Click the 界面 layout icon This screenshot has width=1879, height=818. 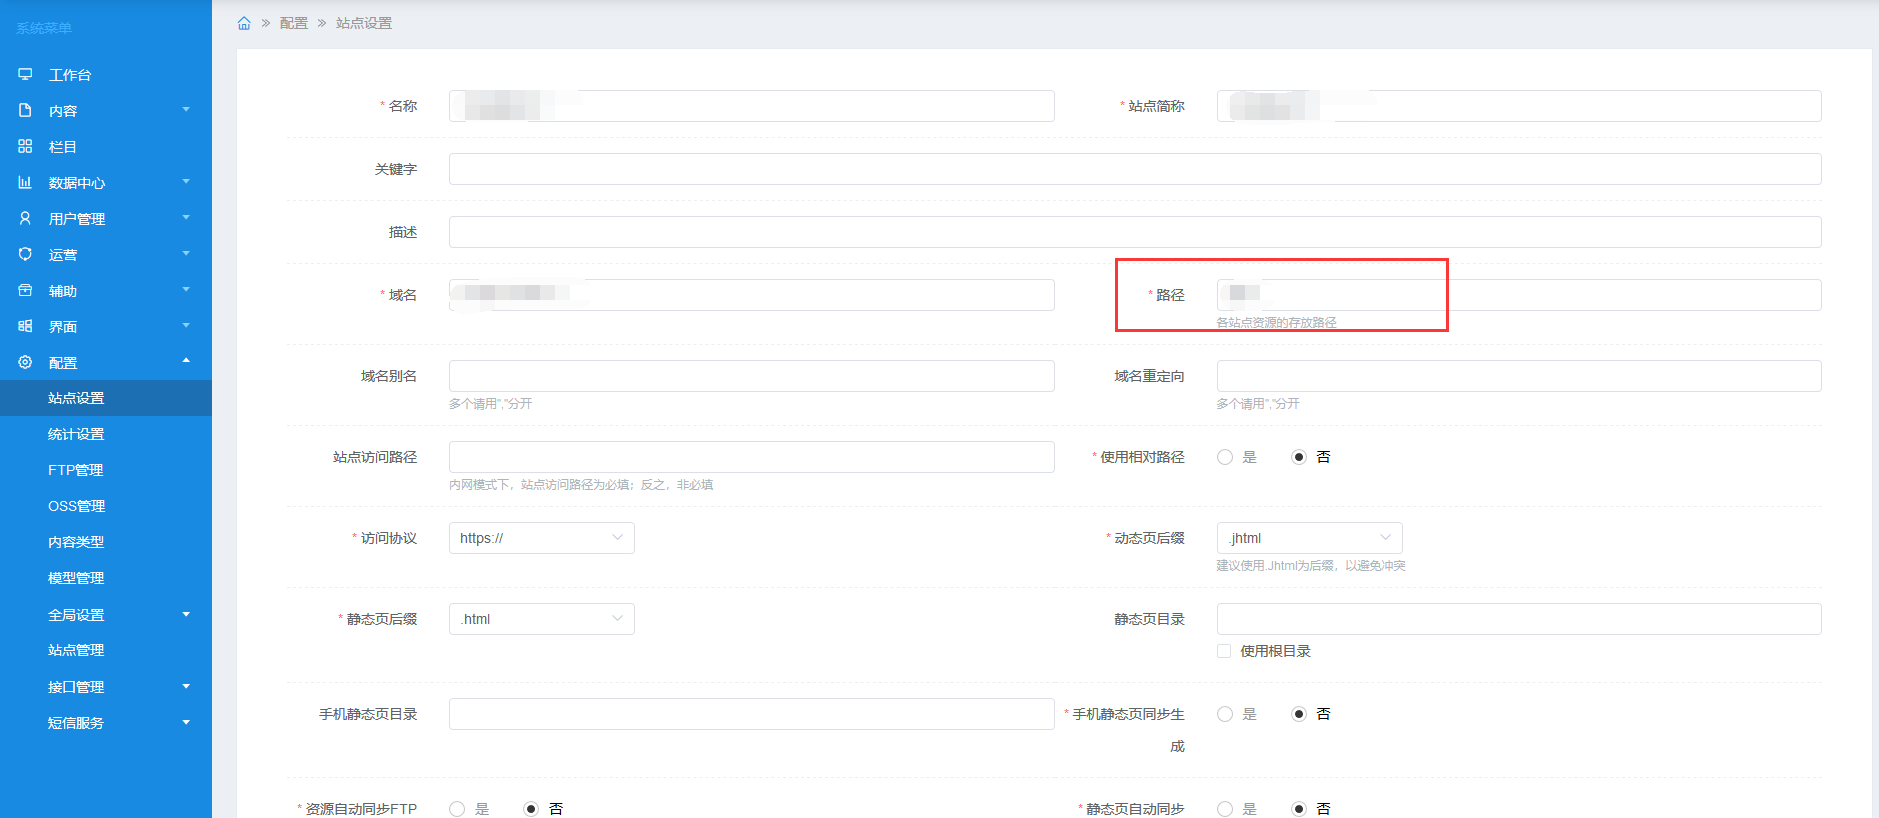tap(25, 326)
